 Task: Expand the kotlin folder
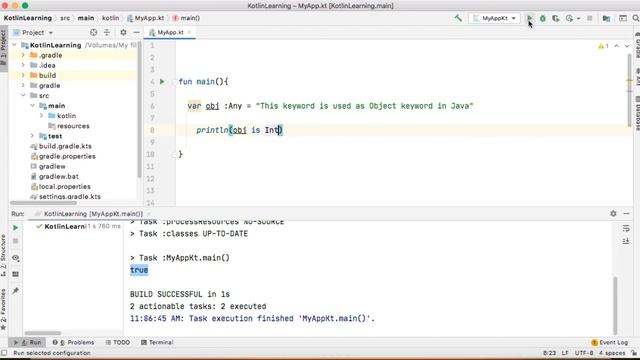pos(42,116)
